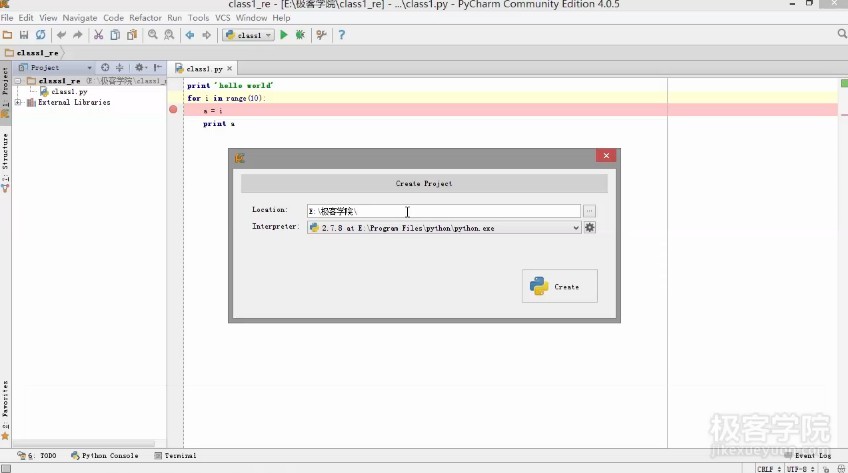The width and height of the screenshot is (848, 473).
Task: Click into the Location input field
Action: click(444, 211)
